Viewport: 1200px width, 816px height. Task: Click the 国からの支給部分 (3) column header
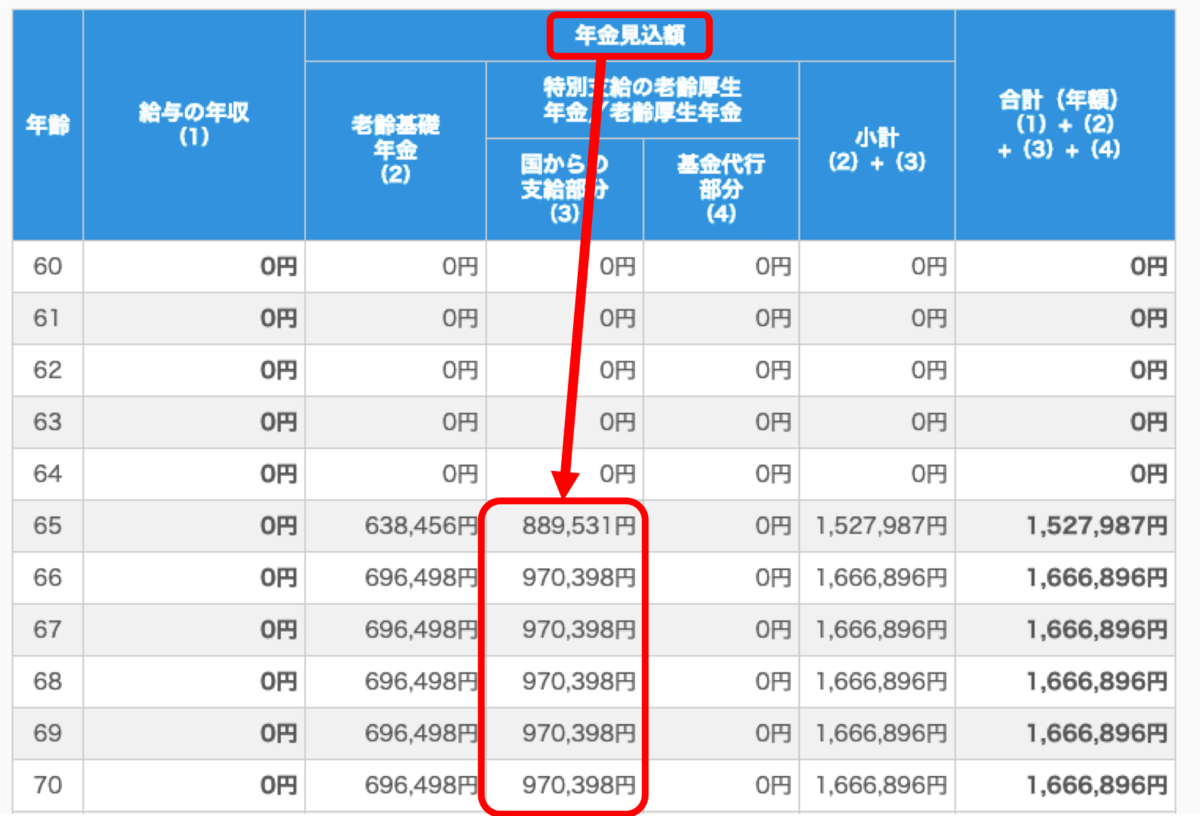click(x=565, y=189)
